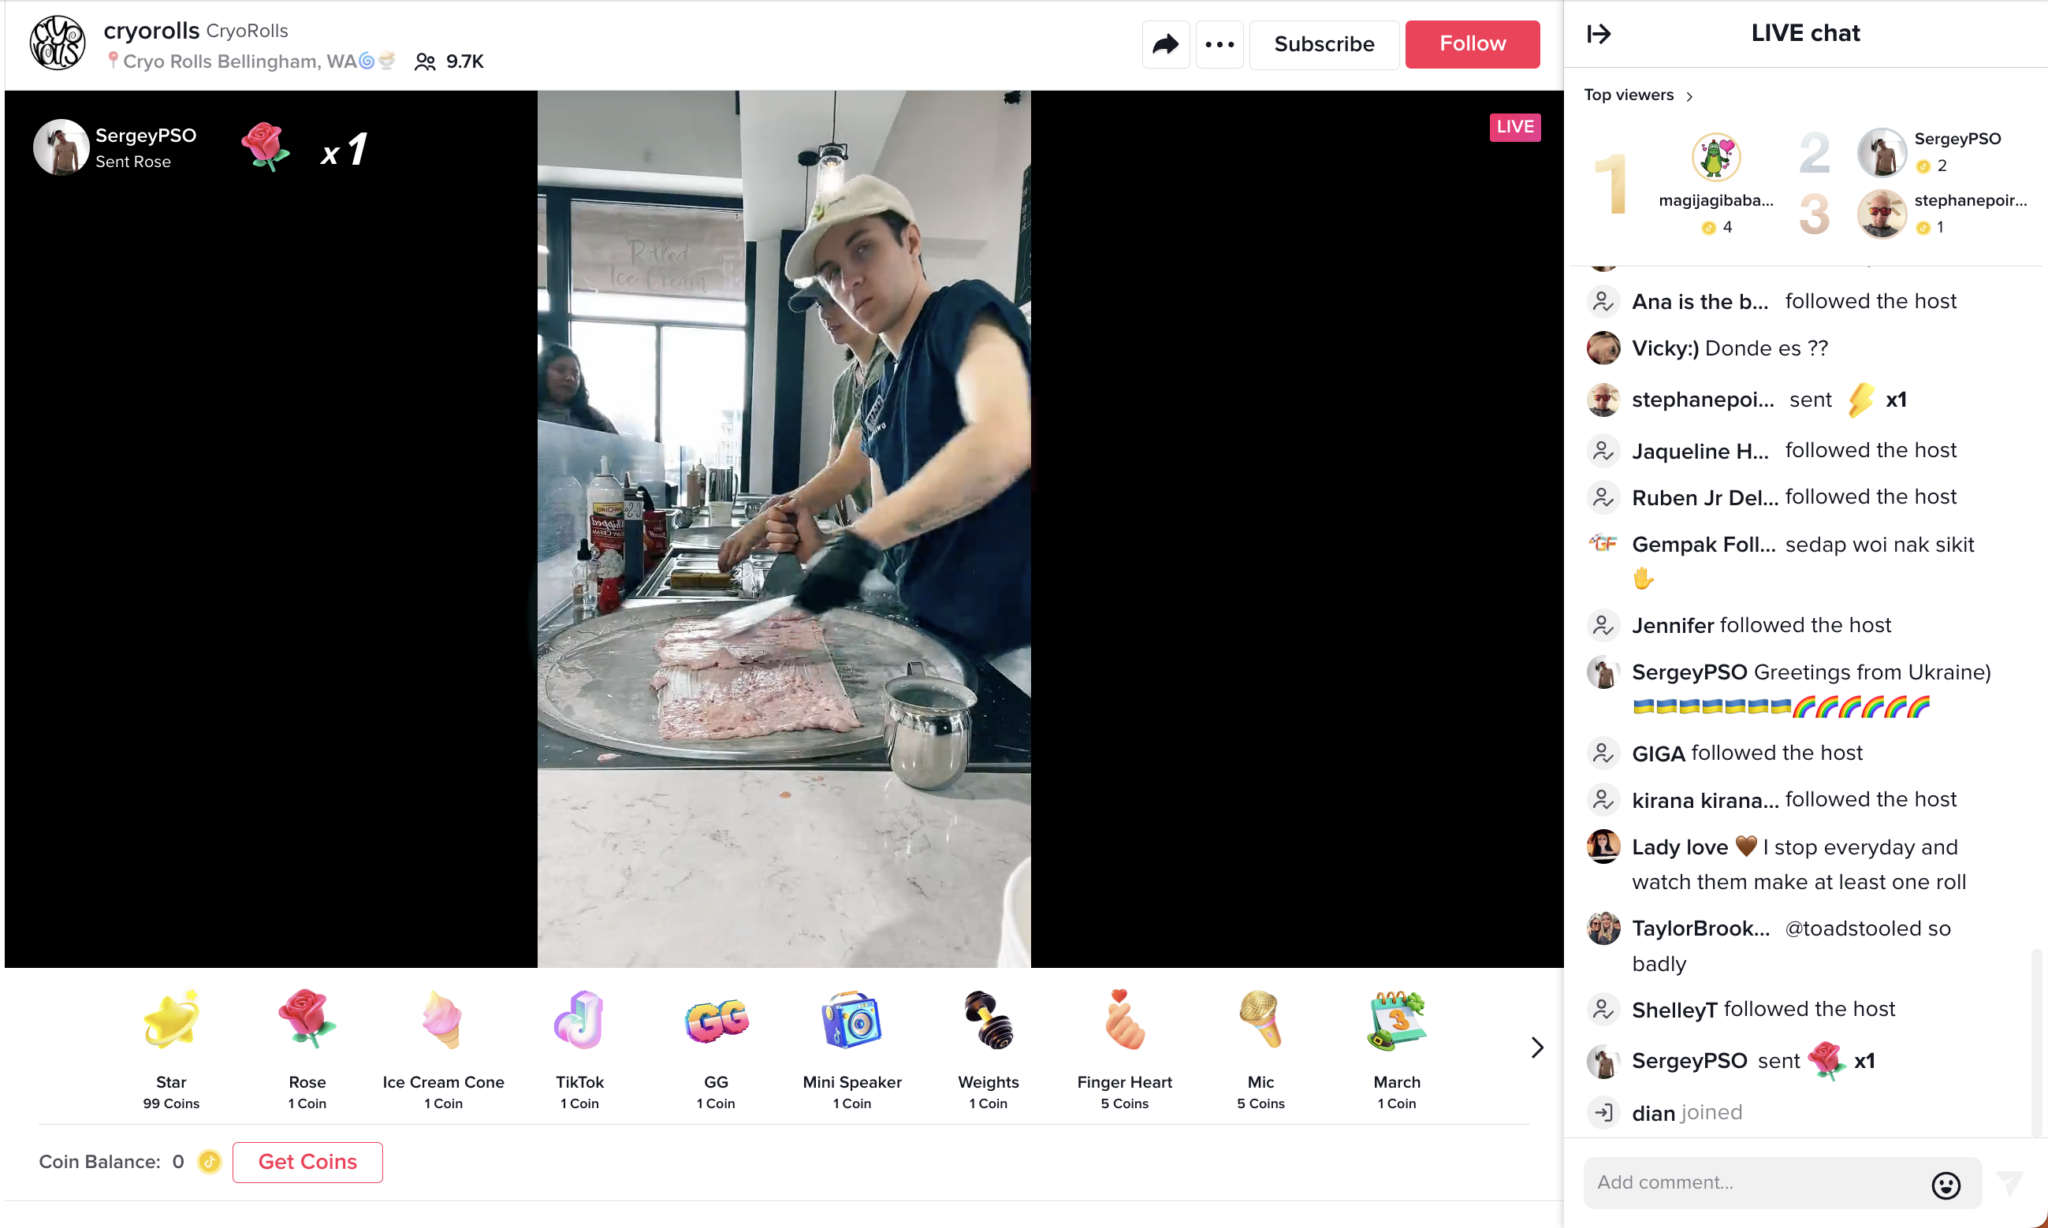The image size is (2048, 1228).
Task: Click the Add comment field
Action: [x=1760, y=1182]
